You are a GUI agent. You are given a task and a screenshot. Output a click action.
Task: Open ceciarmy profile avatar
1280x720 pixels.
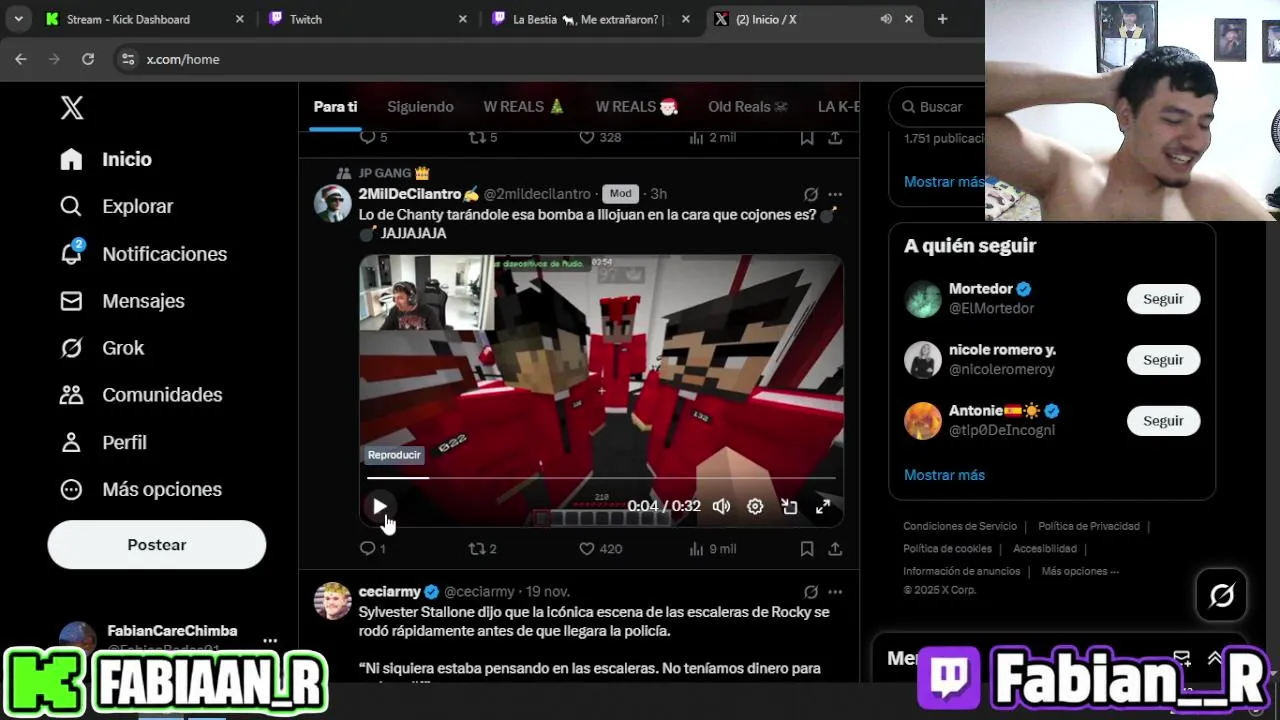[x=333, y=601]
